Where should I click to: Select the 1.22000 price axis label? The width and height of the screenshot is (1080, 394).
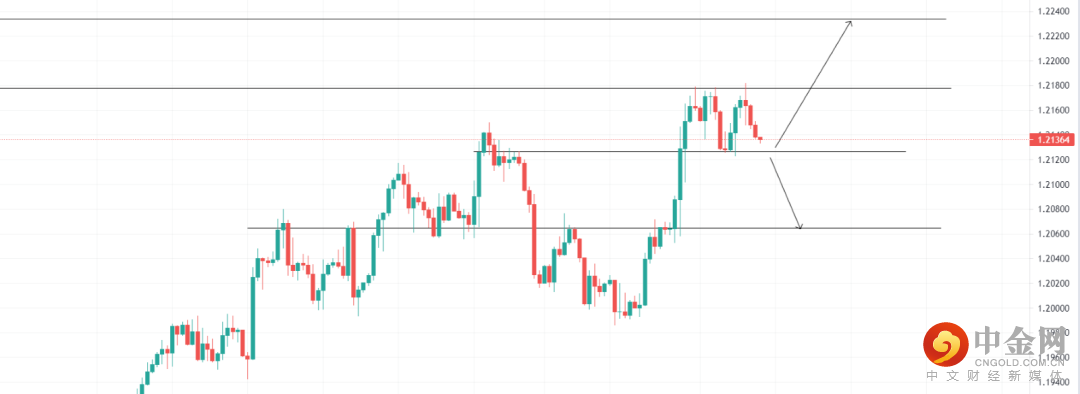(1053, 61)
